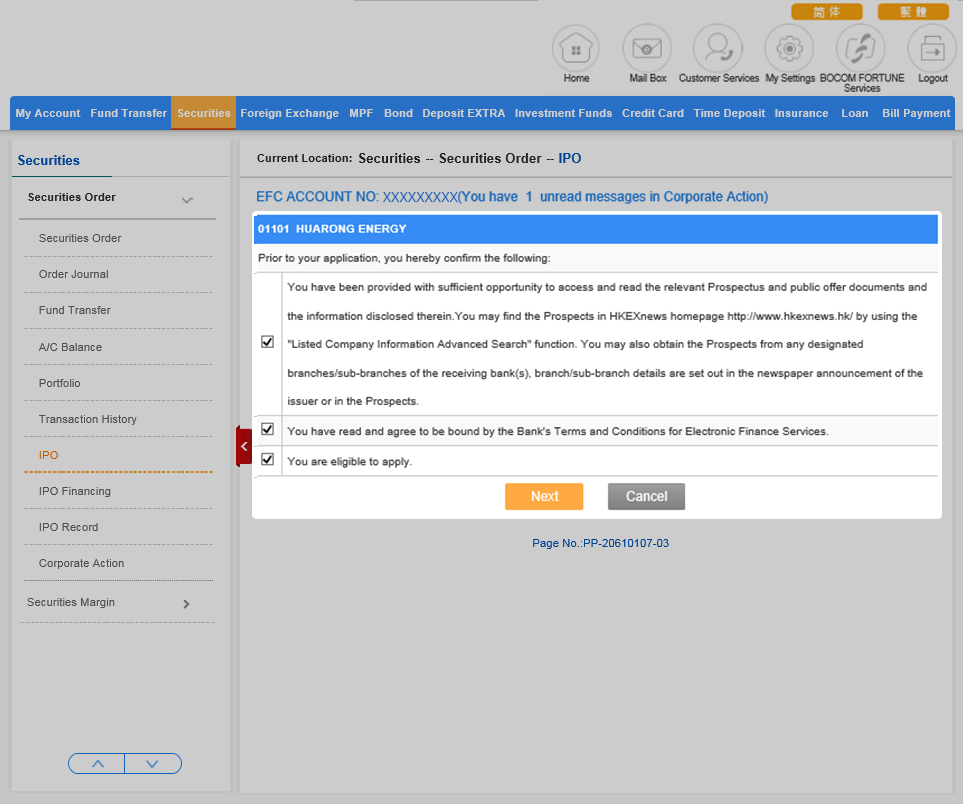This screenshot has height=804, width=963.
Task: Uncheck the 'You are eligible to apply' checkbox
Action: click(x=267, y=460)
